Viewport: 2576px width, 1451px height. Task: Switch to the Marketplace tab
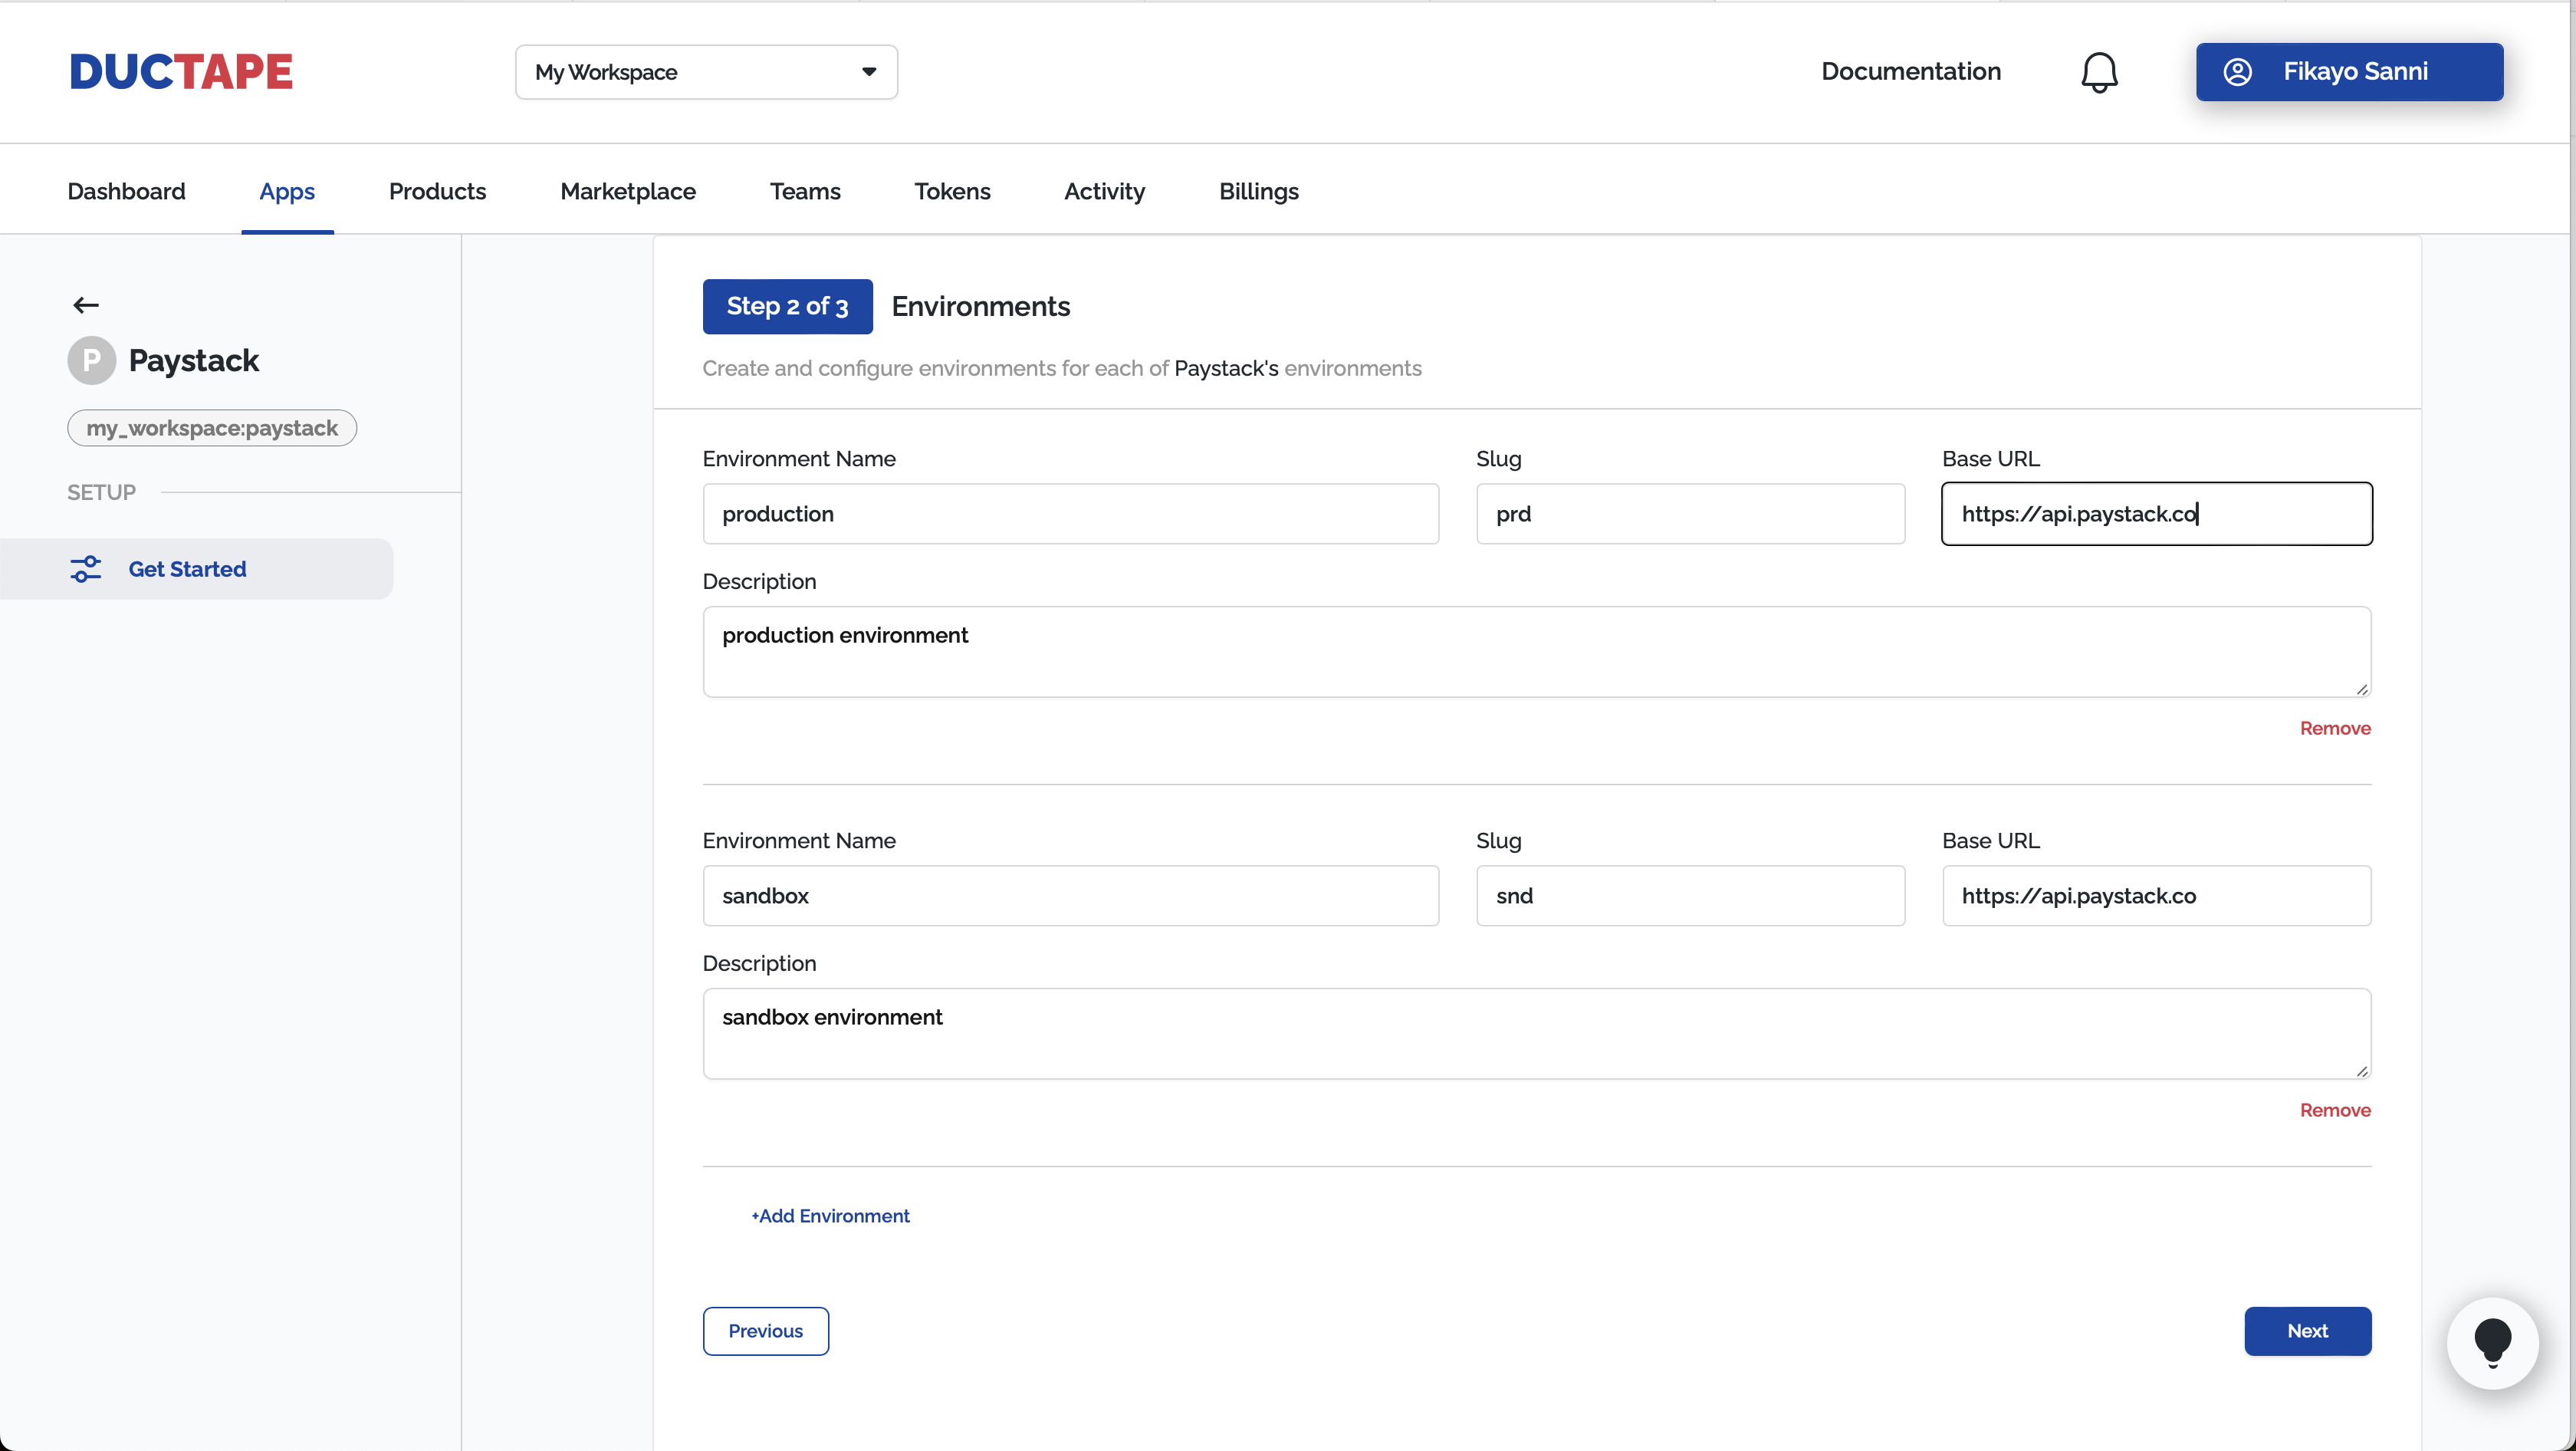tap(627, 191)
